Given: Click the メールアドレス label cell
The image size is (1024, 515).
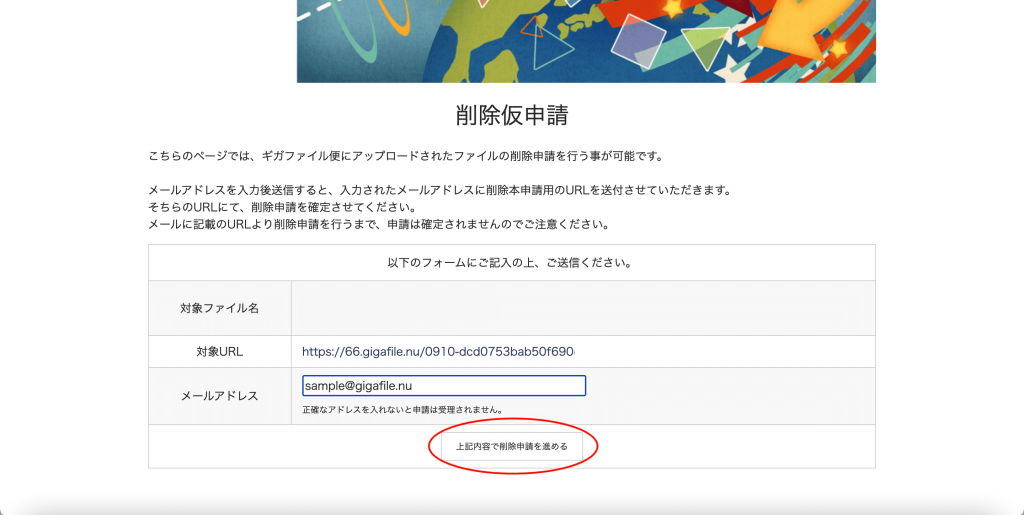Looking at the screenshot, I should tap(219, 396).
